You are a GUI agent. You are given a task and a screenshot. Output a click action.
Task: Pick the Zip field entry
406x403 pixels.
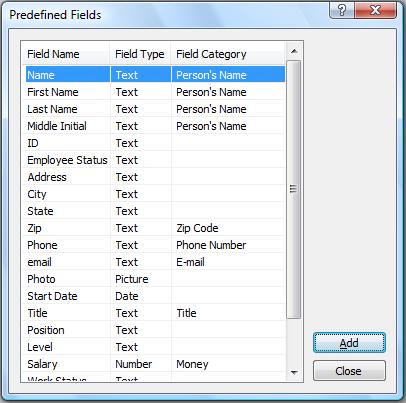pos(155,228)
